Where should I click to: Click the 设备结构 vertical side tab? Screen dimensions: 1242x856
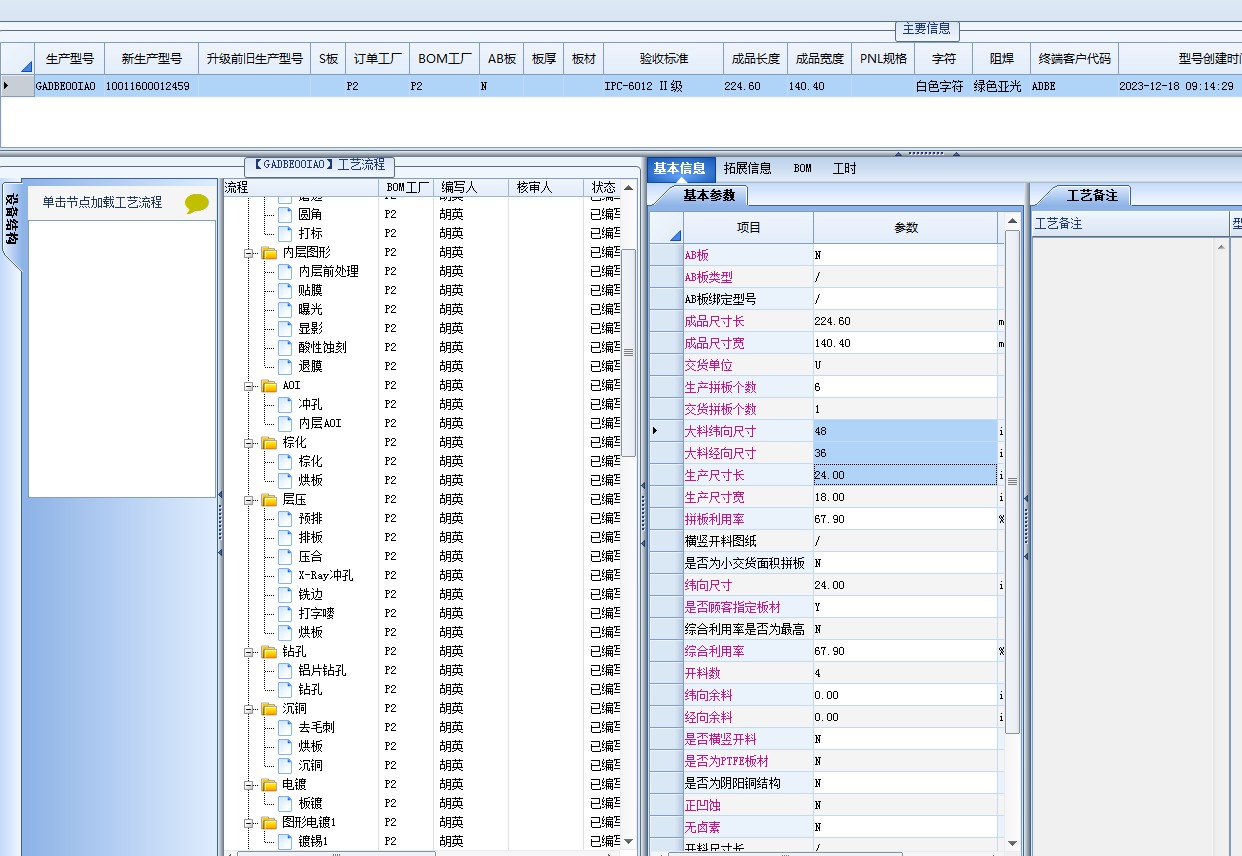[x=12, y=220]
